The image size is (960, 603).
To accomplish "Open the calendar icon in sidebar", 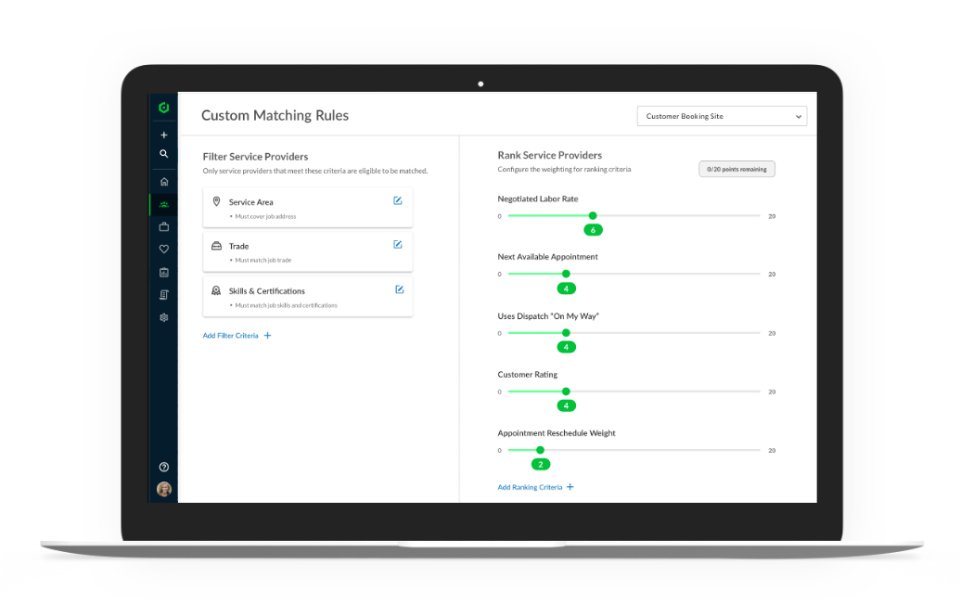I will pos(163,272).
